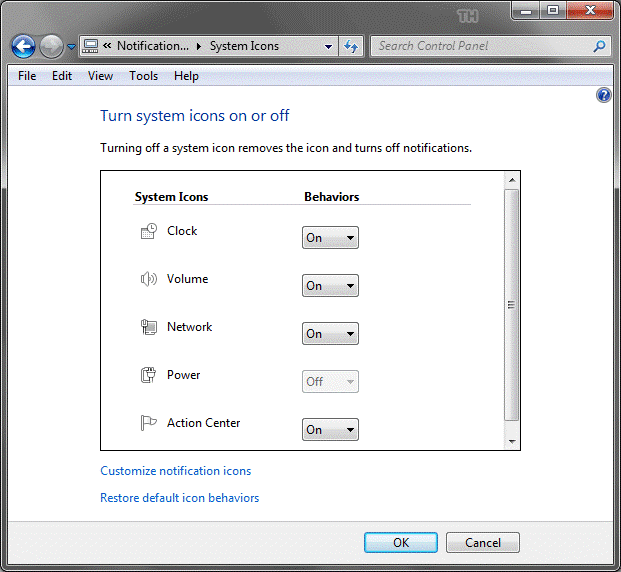Click the grayed Forward arrow button
Image resolution: width=621 pixels, height=572 pixels.
pos(51,46)
